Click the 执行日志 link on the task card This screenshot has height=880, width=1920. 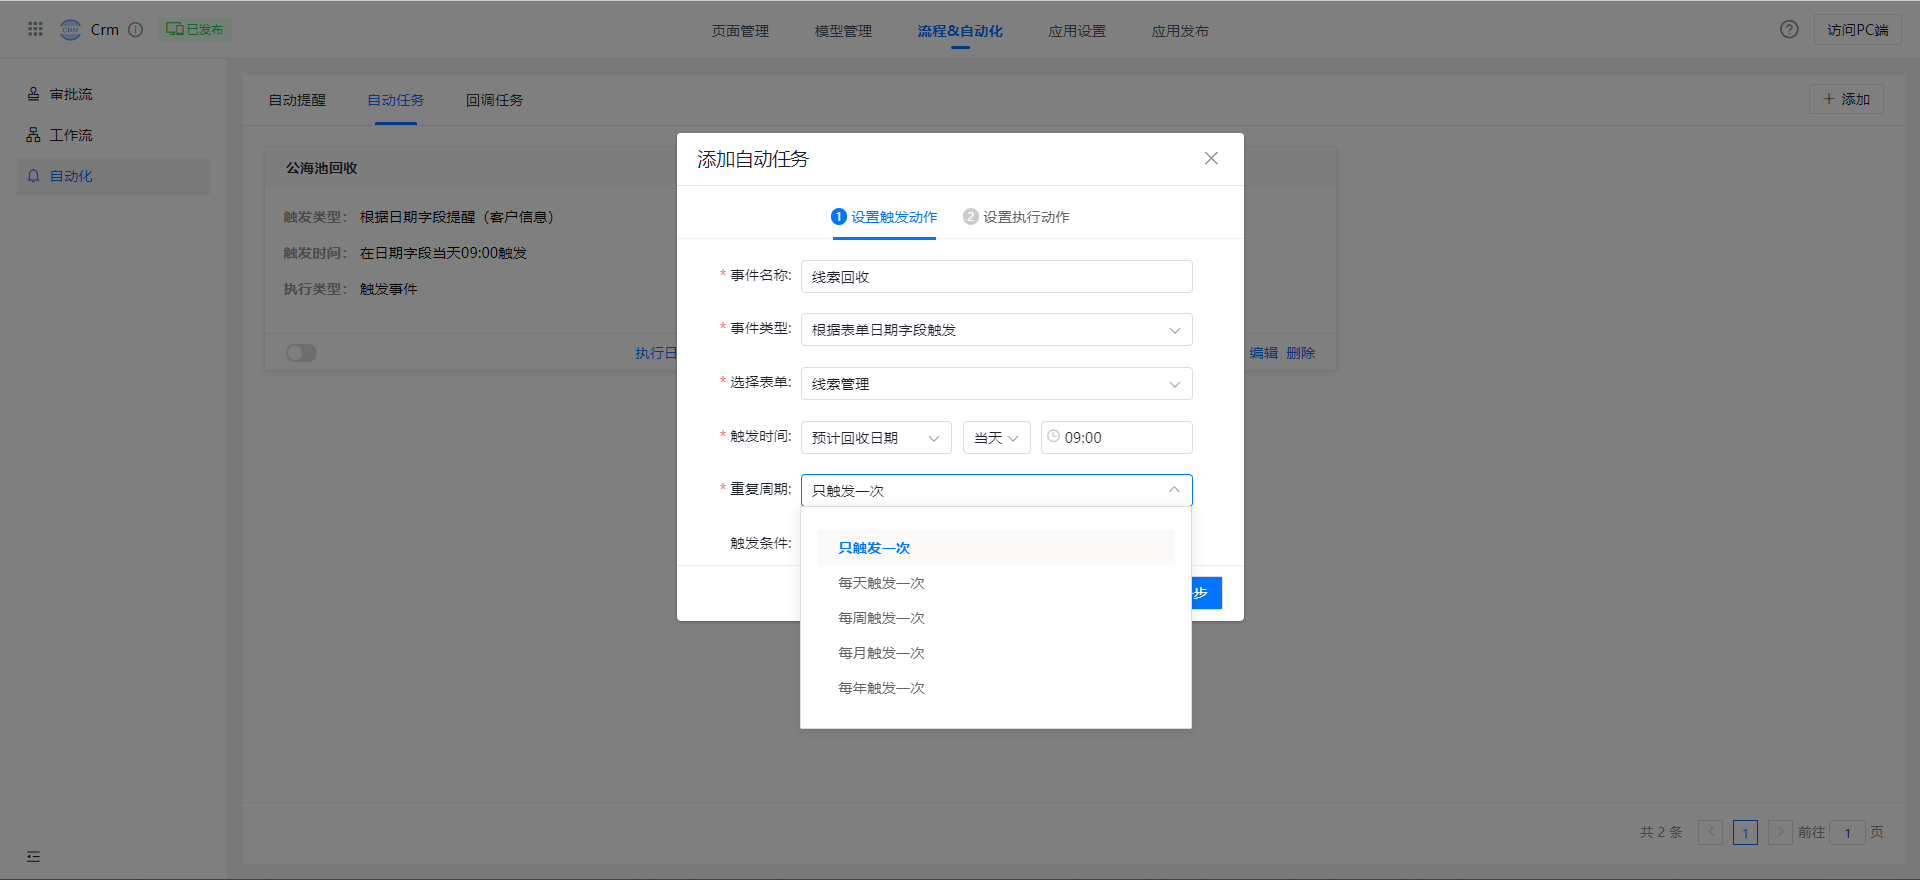click(x=656, y=353)
